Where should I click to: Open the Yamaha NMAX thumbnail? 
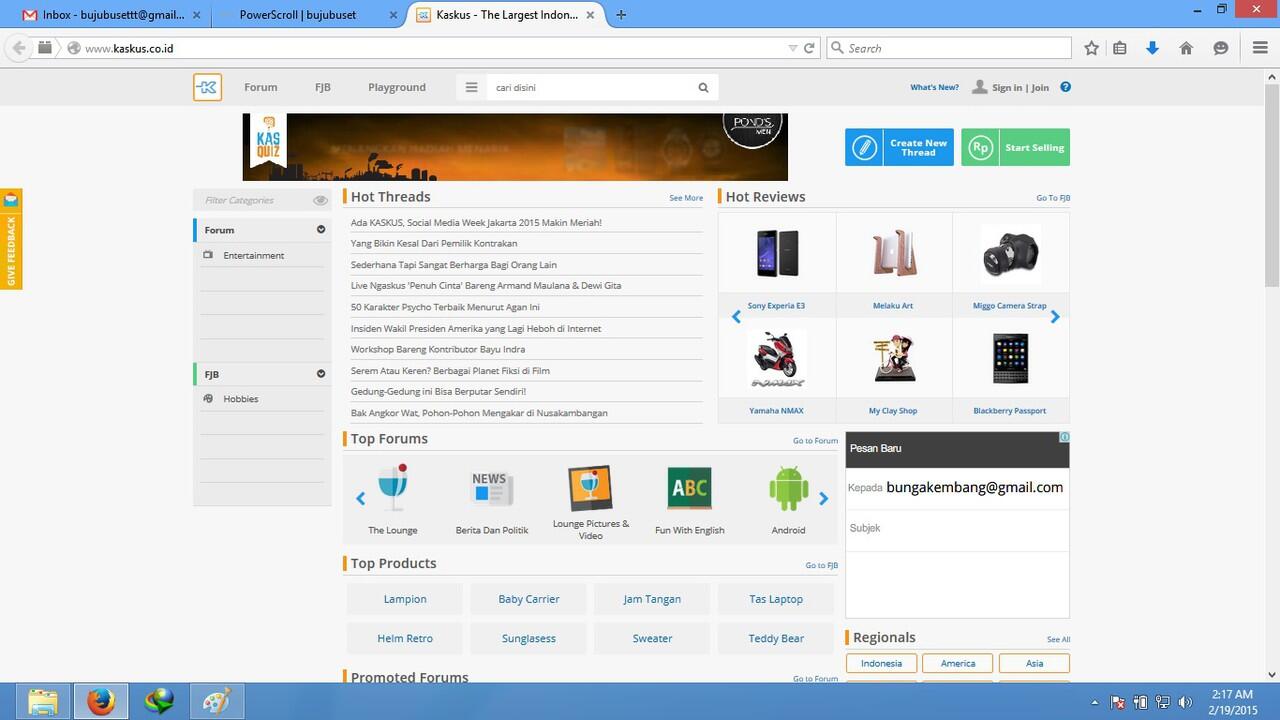[777, 358]
